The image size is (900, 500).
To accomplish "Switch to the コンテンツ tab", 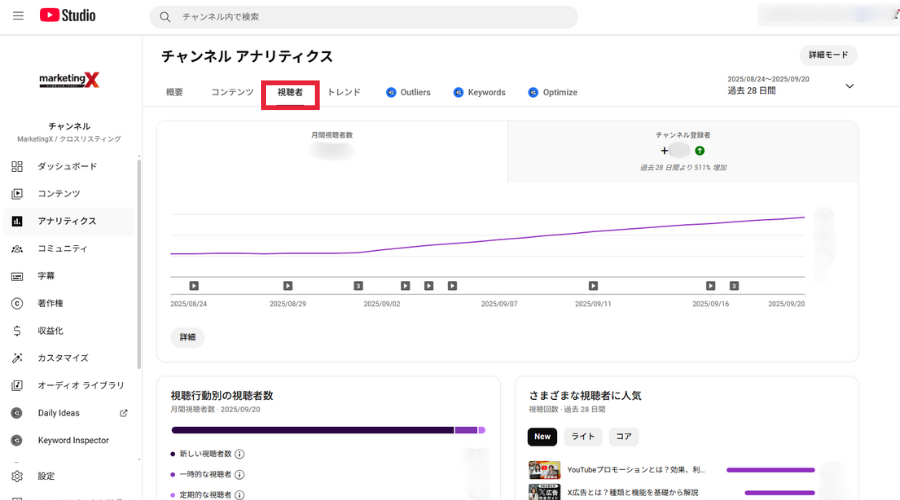I will coord(232,92).
